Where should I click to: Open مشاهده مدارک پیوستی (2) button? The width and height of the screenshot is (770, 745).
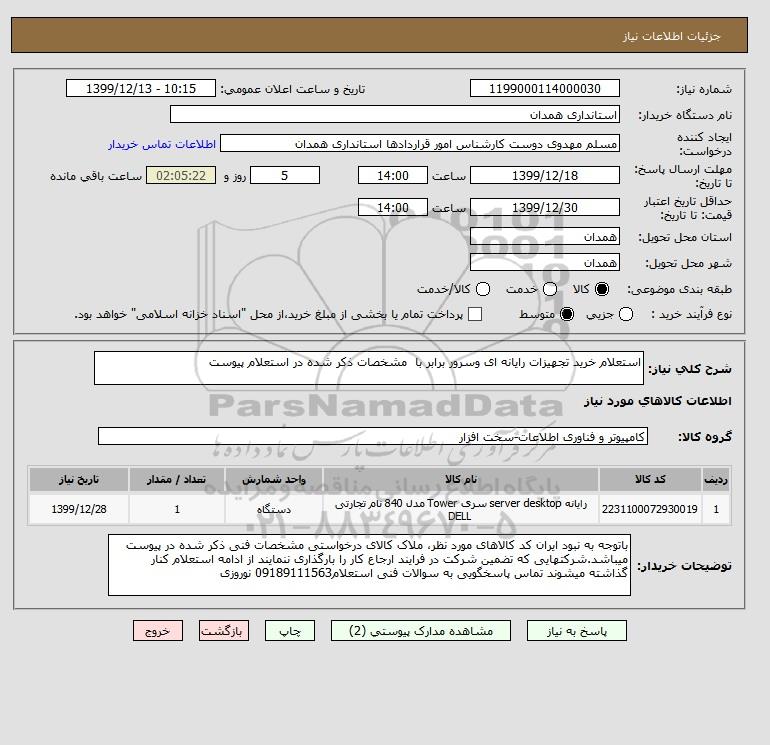[x=421, y=631]
